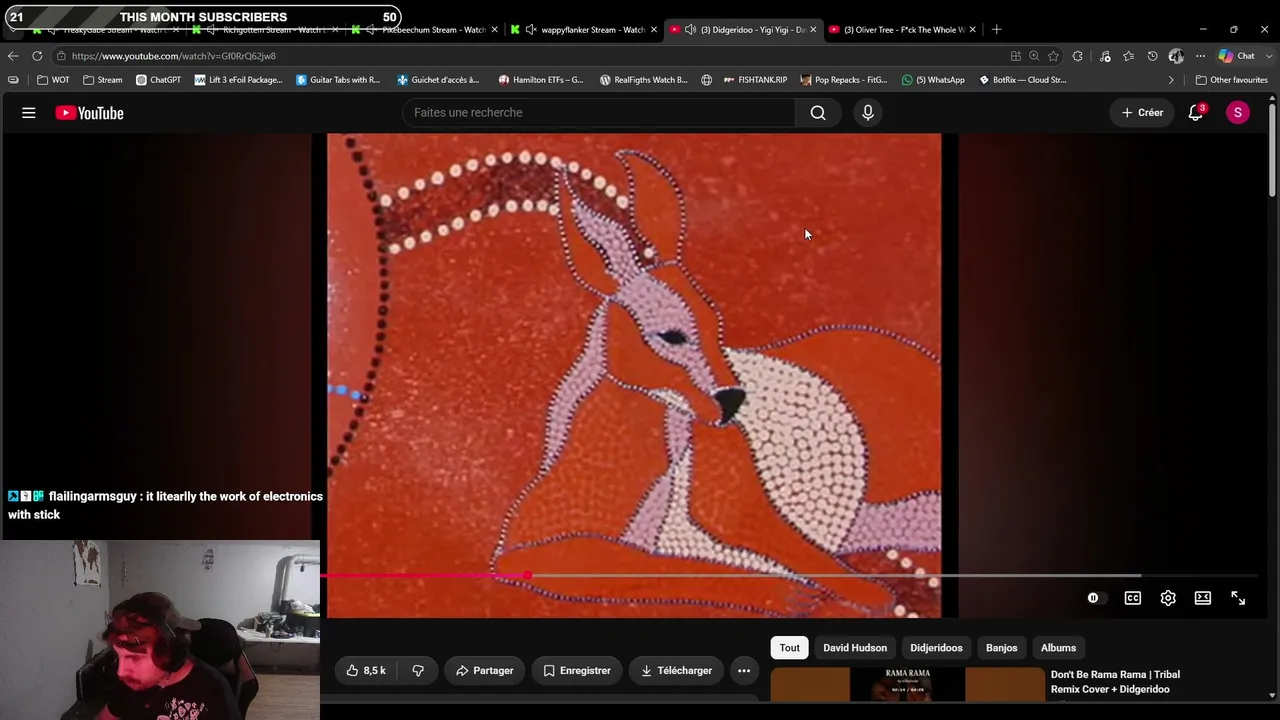Go to the YouTube home logo
Image resolution: width=1280 pixels, height=720 pixels.
(x=90, y=113)
